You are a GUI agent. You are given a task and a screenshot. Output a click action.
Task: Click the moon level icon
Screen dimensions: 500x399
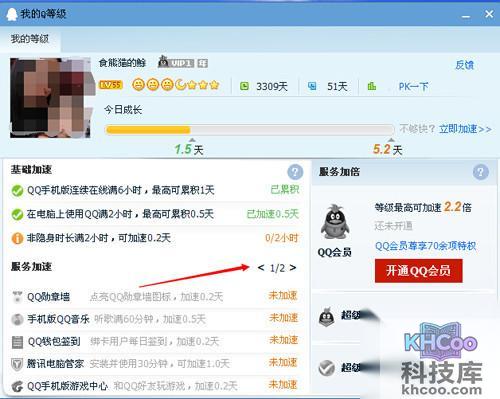click(x=180, y=85)
